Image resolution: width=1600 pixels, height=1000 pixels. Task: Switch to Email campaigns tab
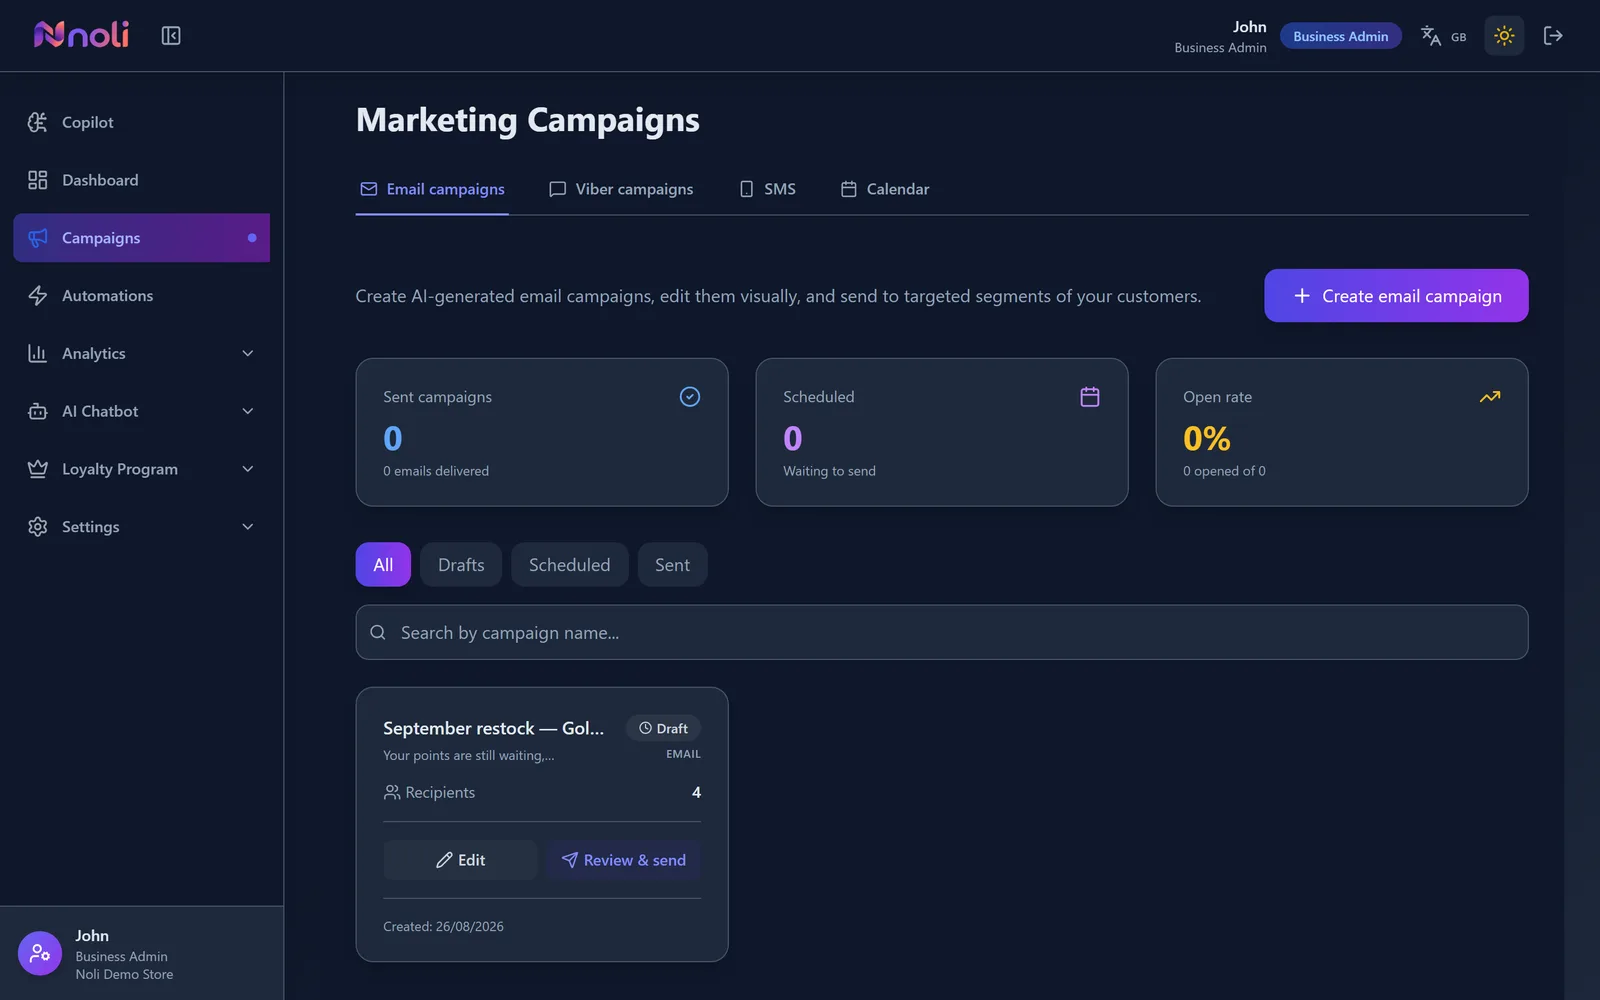pos(432,189)
